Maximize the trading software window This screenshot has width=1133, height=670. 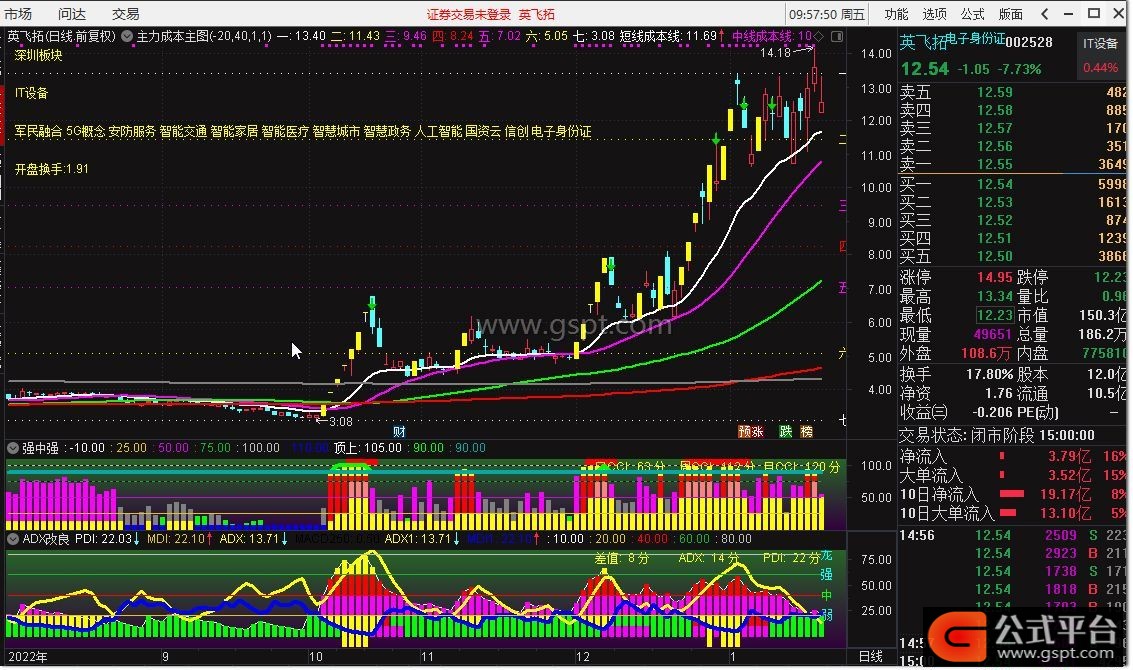1094,14
